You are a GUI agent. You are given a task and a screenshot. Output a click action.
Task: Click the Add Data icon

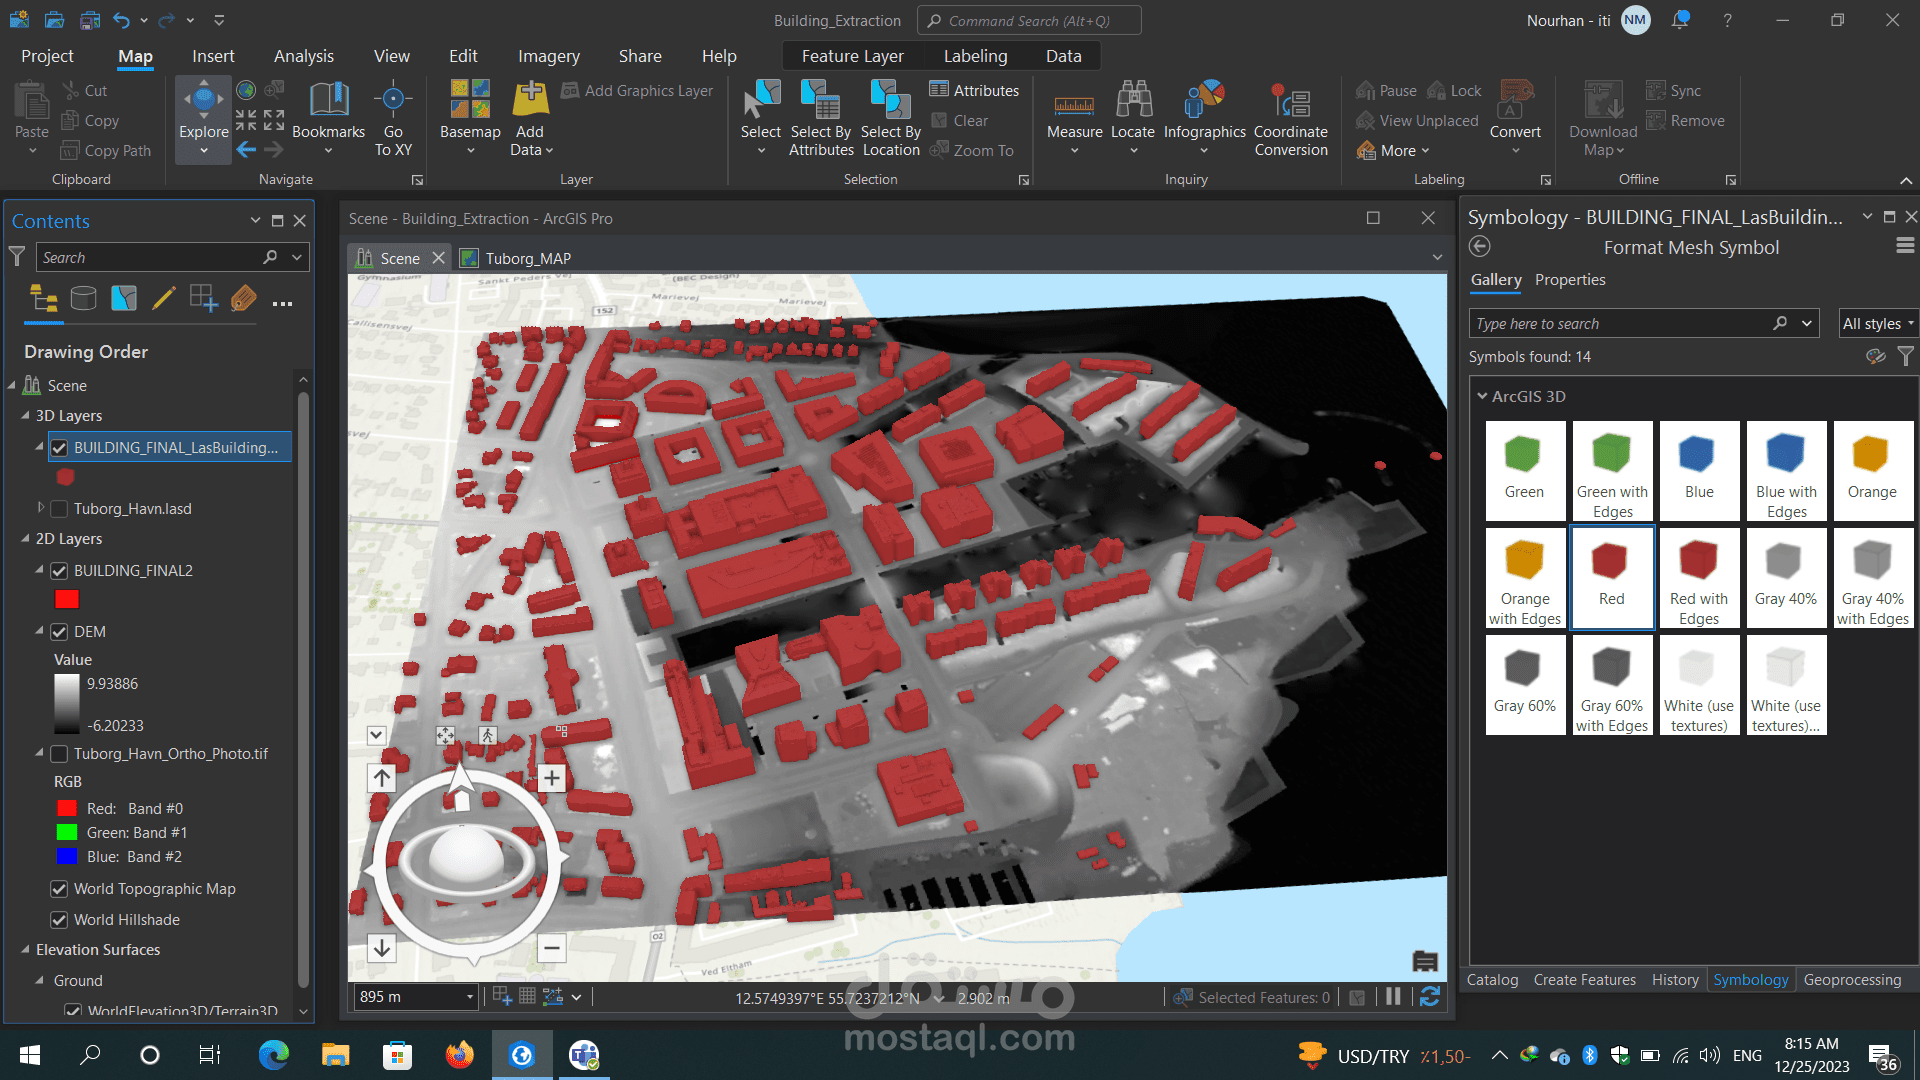pos(530,100)
